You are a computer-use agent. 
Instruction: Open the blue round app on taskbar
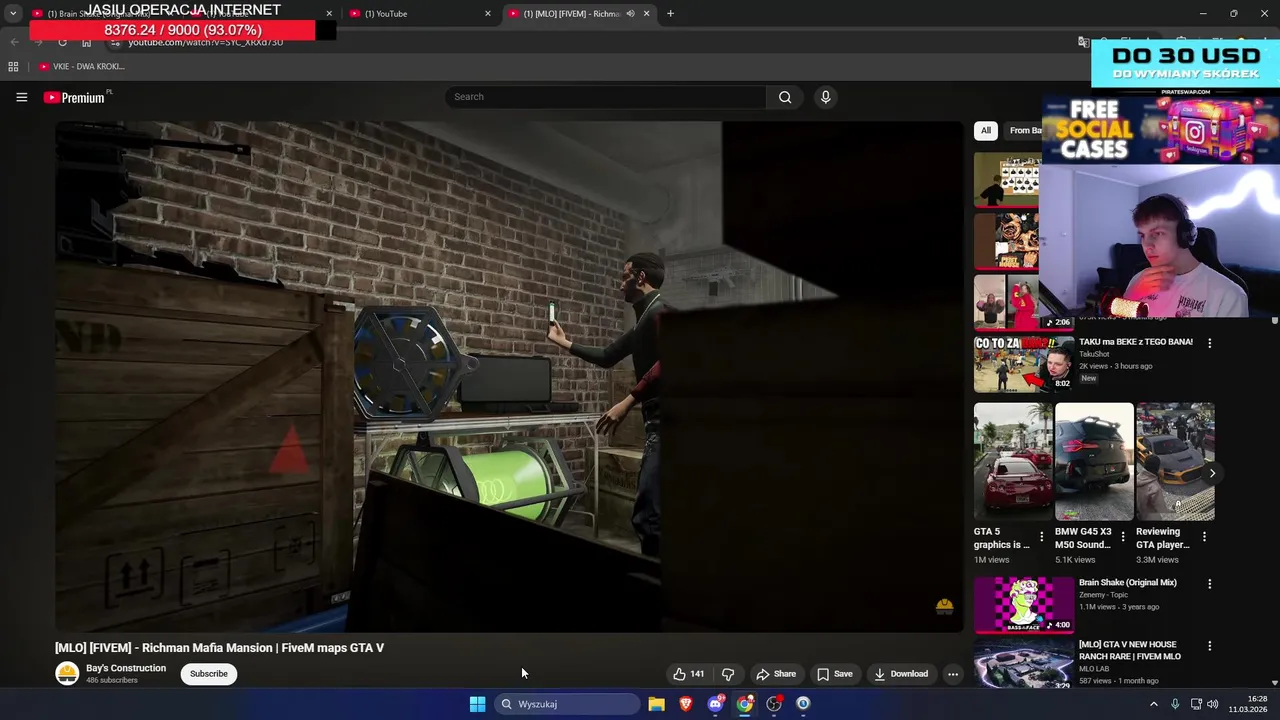tap(803, 704)
